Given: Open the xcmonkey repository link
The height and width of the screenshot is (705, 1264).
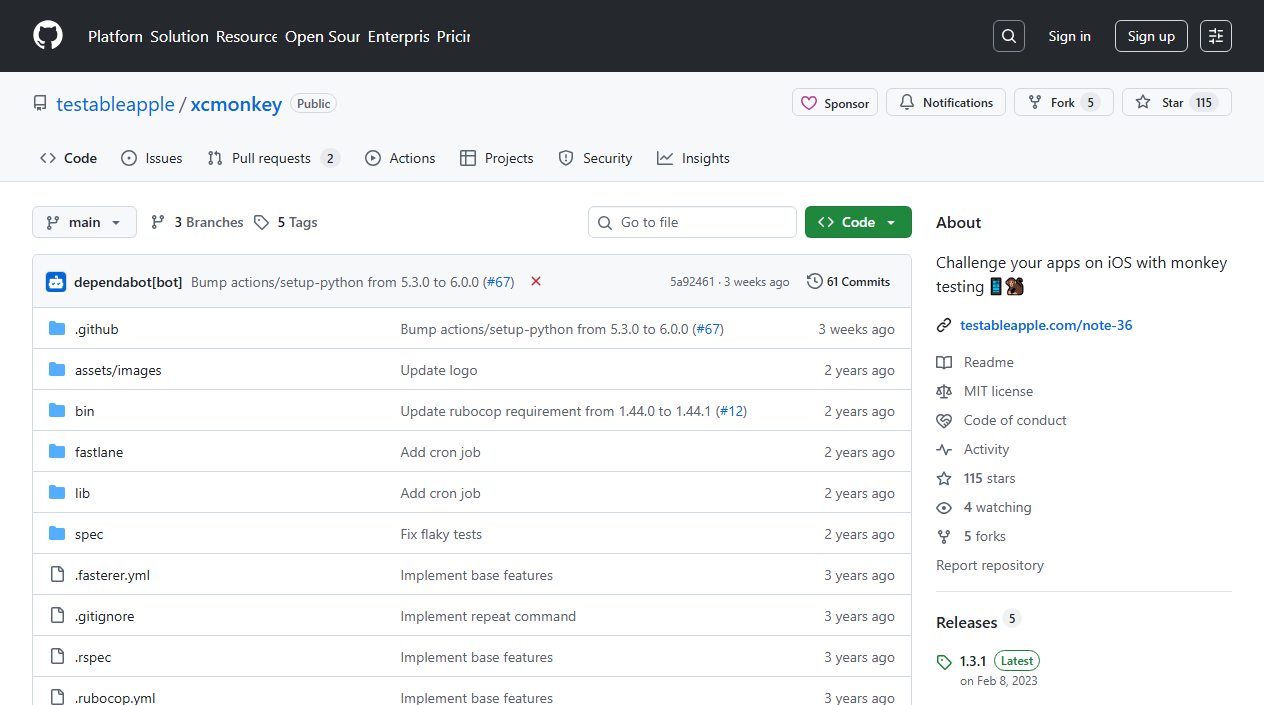Looking at the screenshot, I should (236, 104).
